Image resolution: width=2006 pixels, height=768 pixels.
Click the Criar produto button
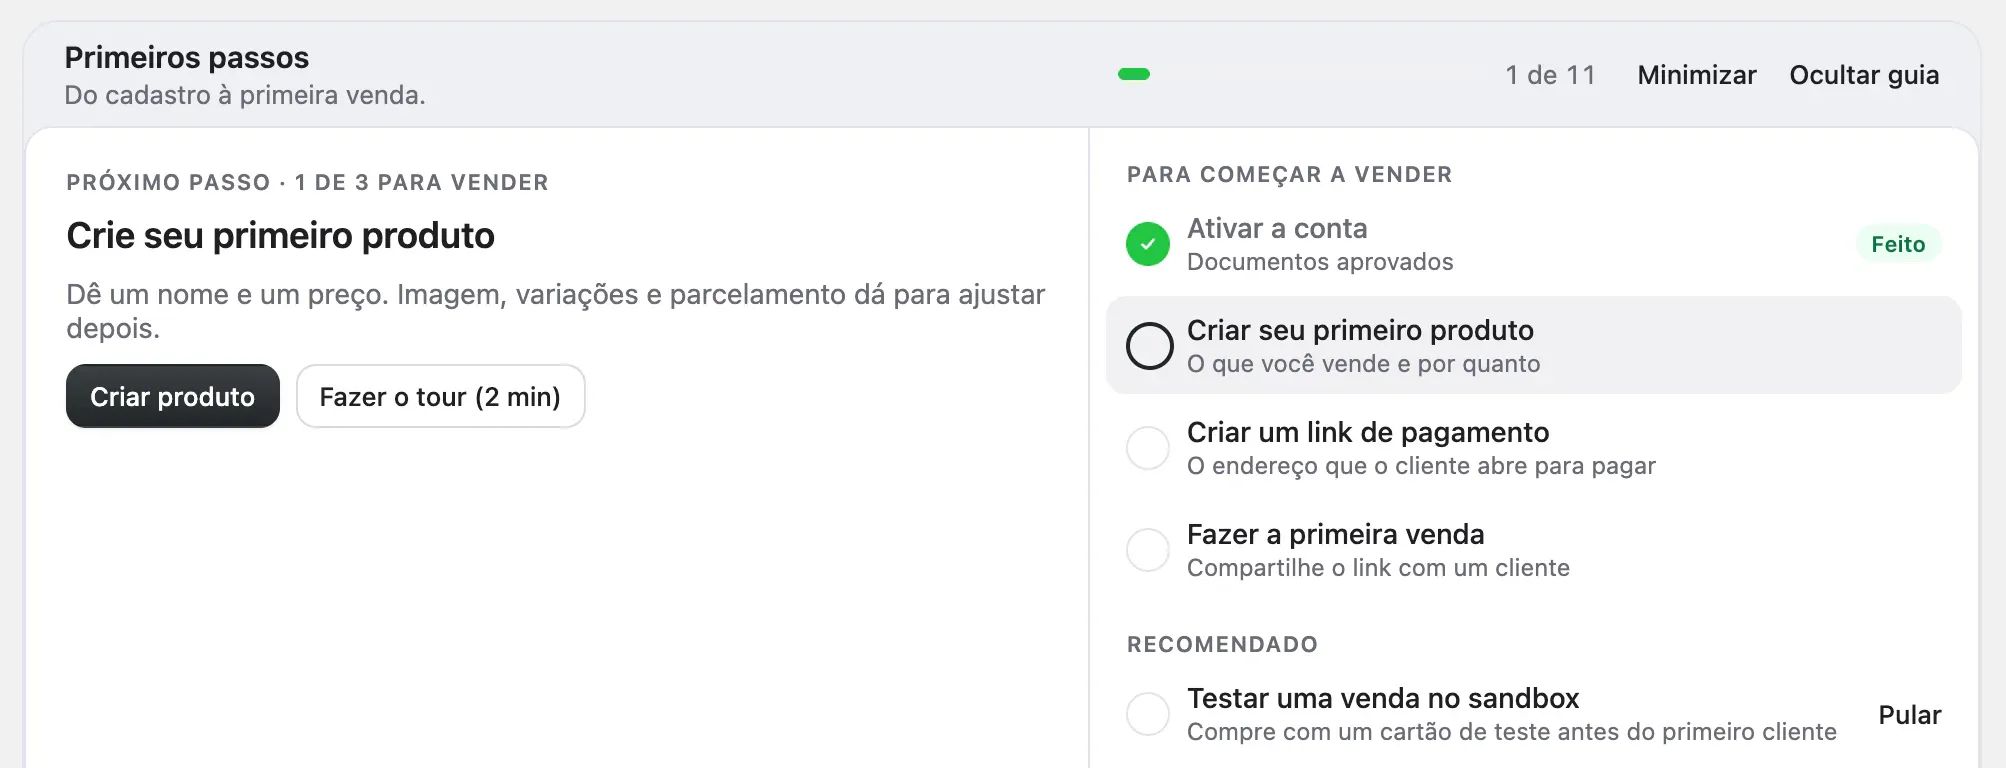[173, 396]
